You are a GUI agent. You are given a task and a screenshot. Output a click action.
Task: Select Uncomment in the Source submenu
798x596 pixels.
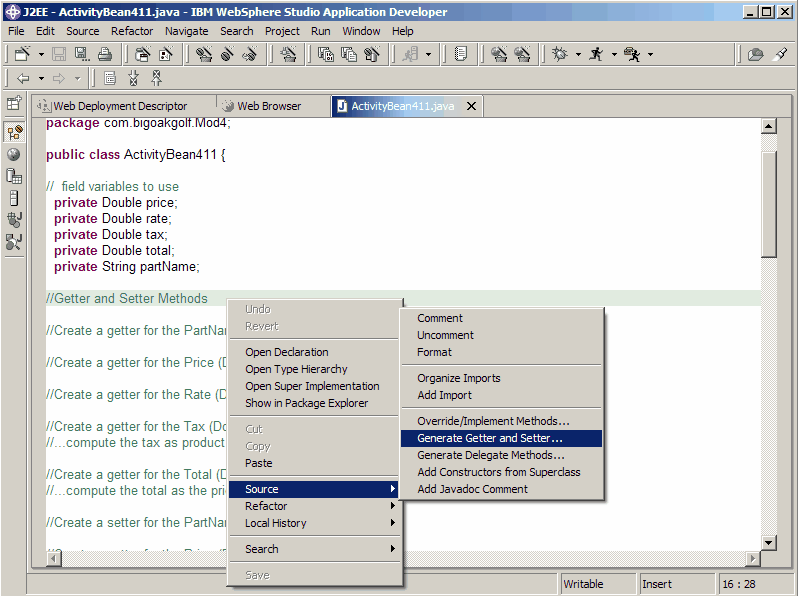point(501,335)
